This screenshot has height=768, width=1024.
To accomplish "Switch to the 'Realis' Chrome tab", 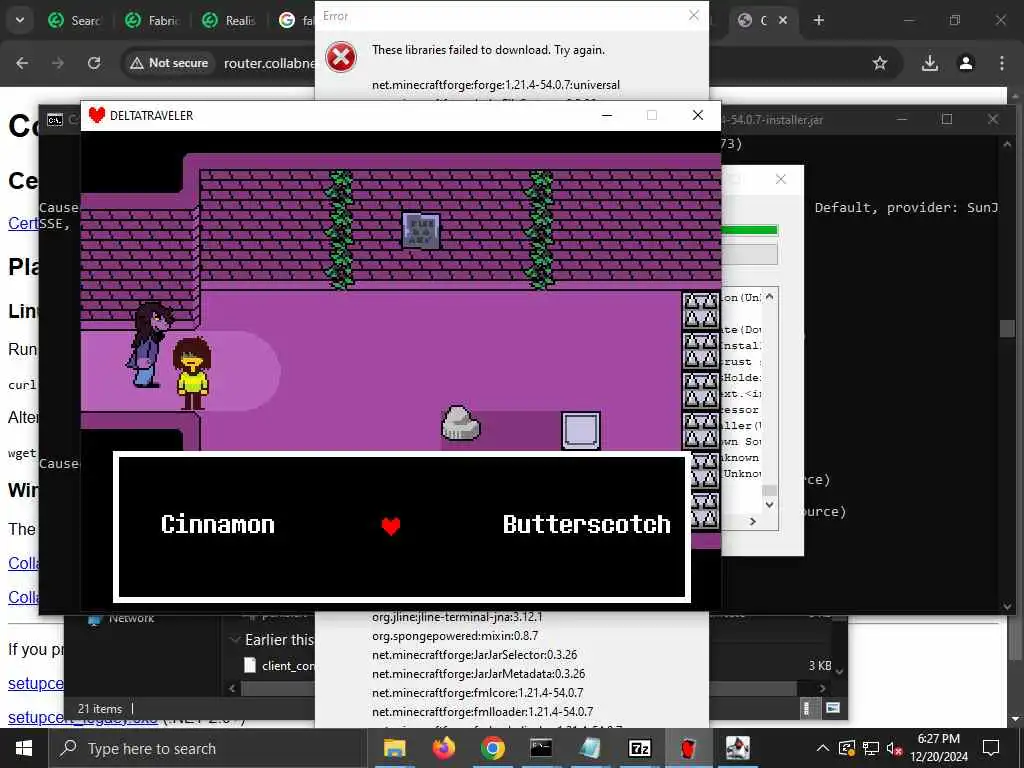I will 229,20.
